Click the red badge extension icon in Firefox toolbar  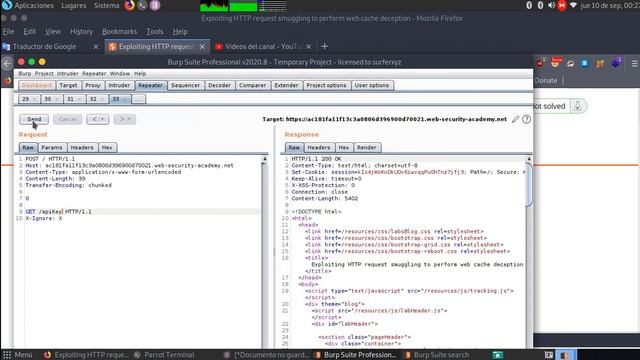click(x=540, y=62)
